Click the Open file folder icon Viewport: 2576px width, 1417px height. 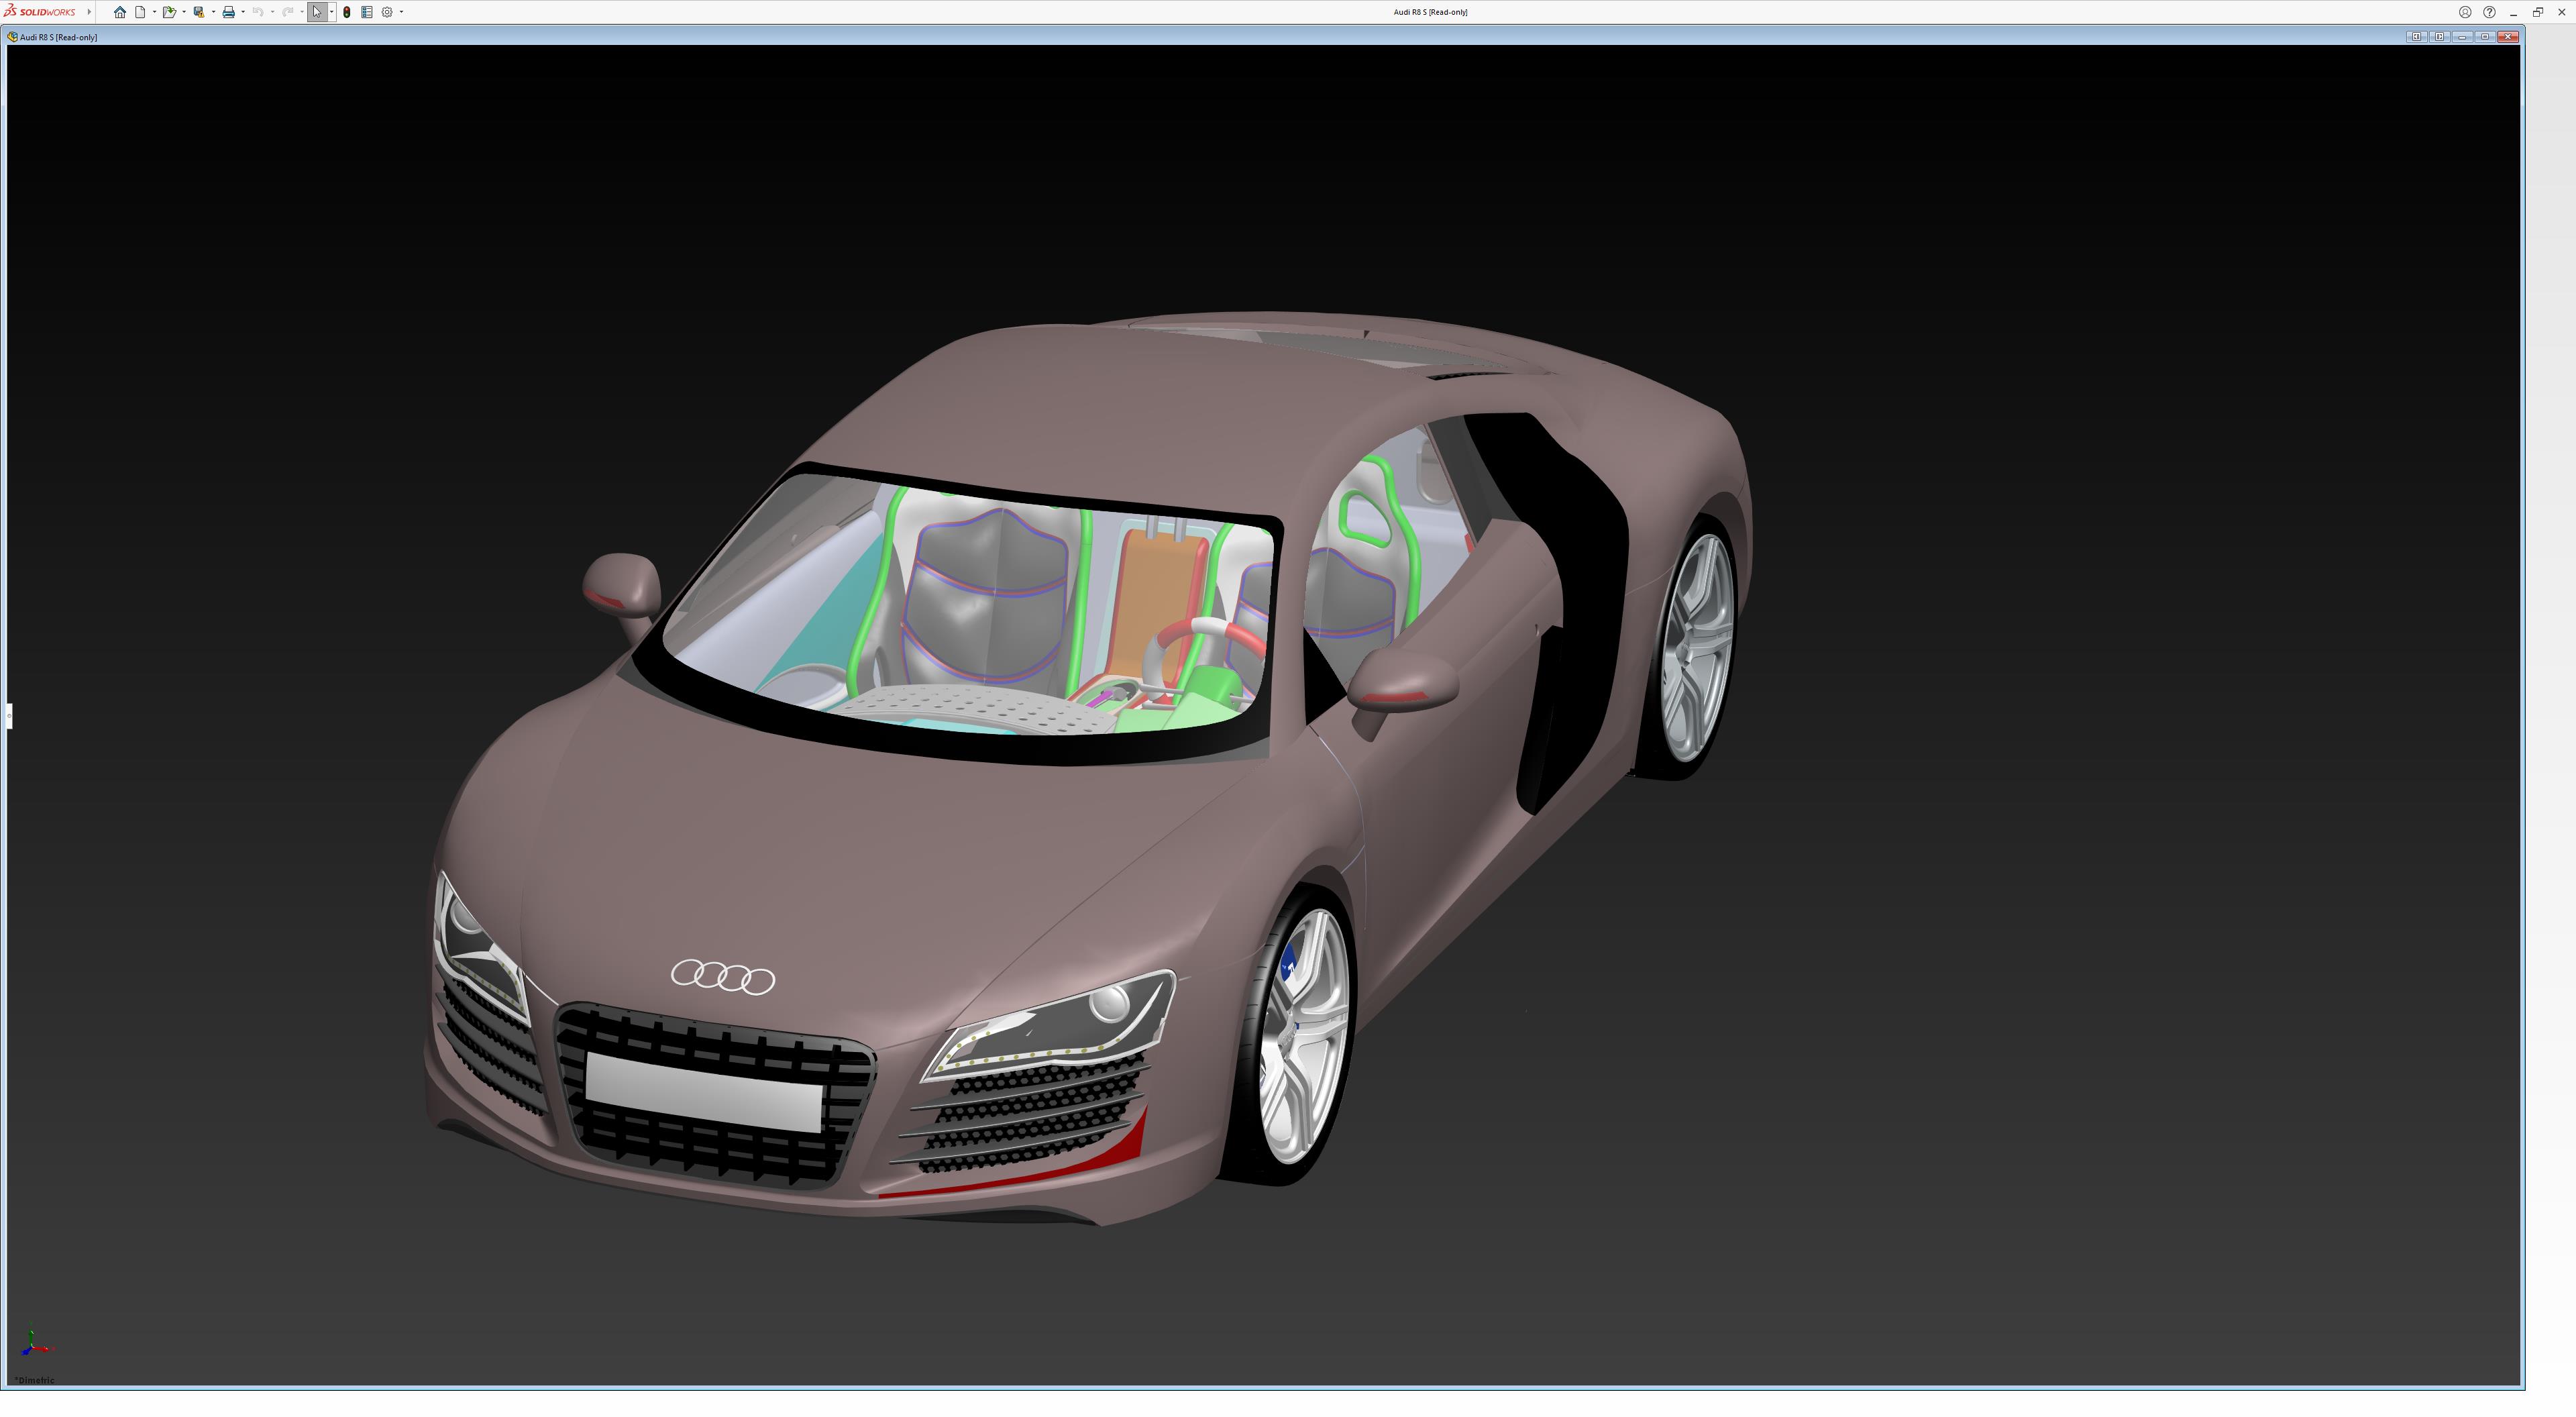coord(169,12)
